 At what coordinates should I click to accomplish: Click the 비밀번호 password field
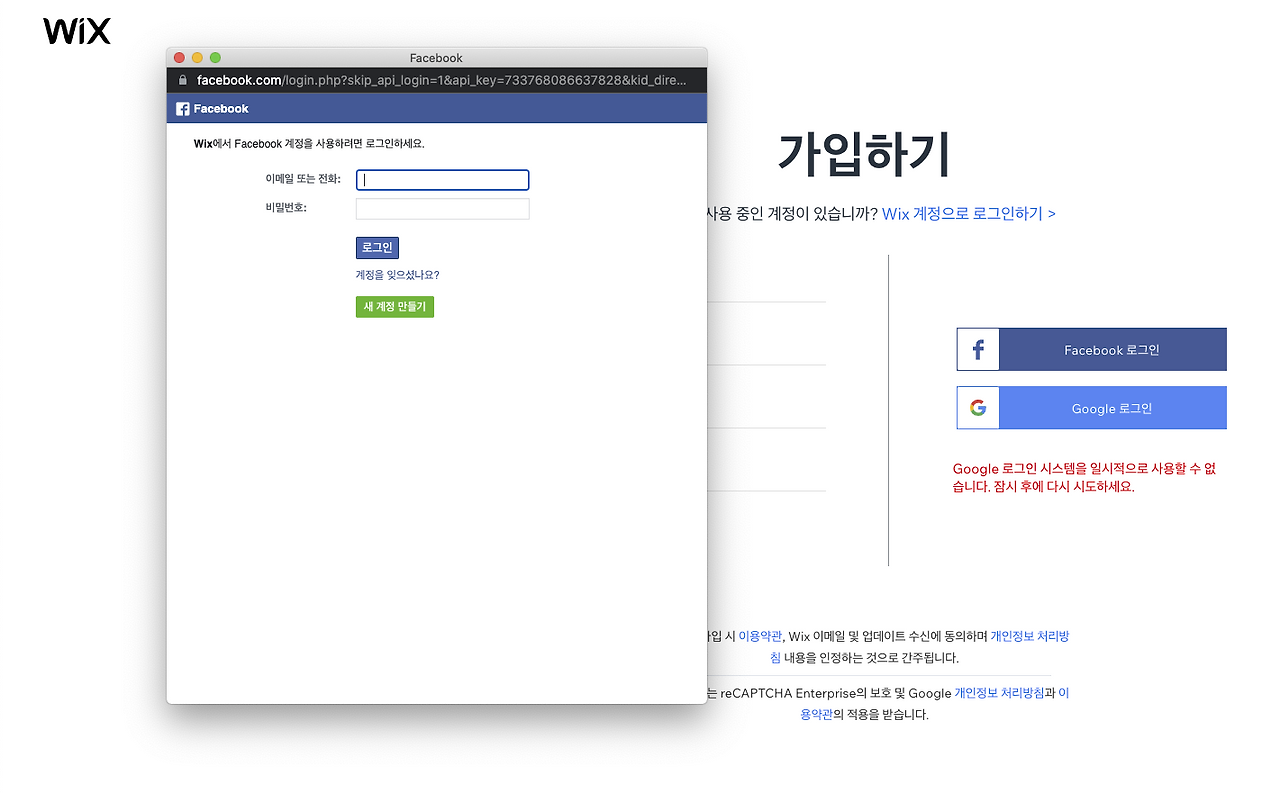point(442,209)
